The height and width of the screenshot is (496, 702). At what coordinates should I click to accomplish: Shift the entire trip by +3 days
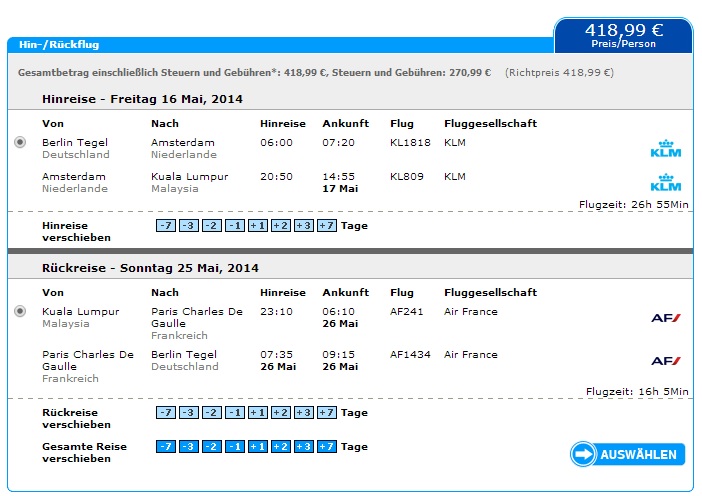(304, 446)
